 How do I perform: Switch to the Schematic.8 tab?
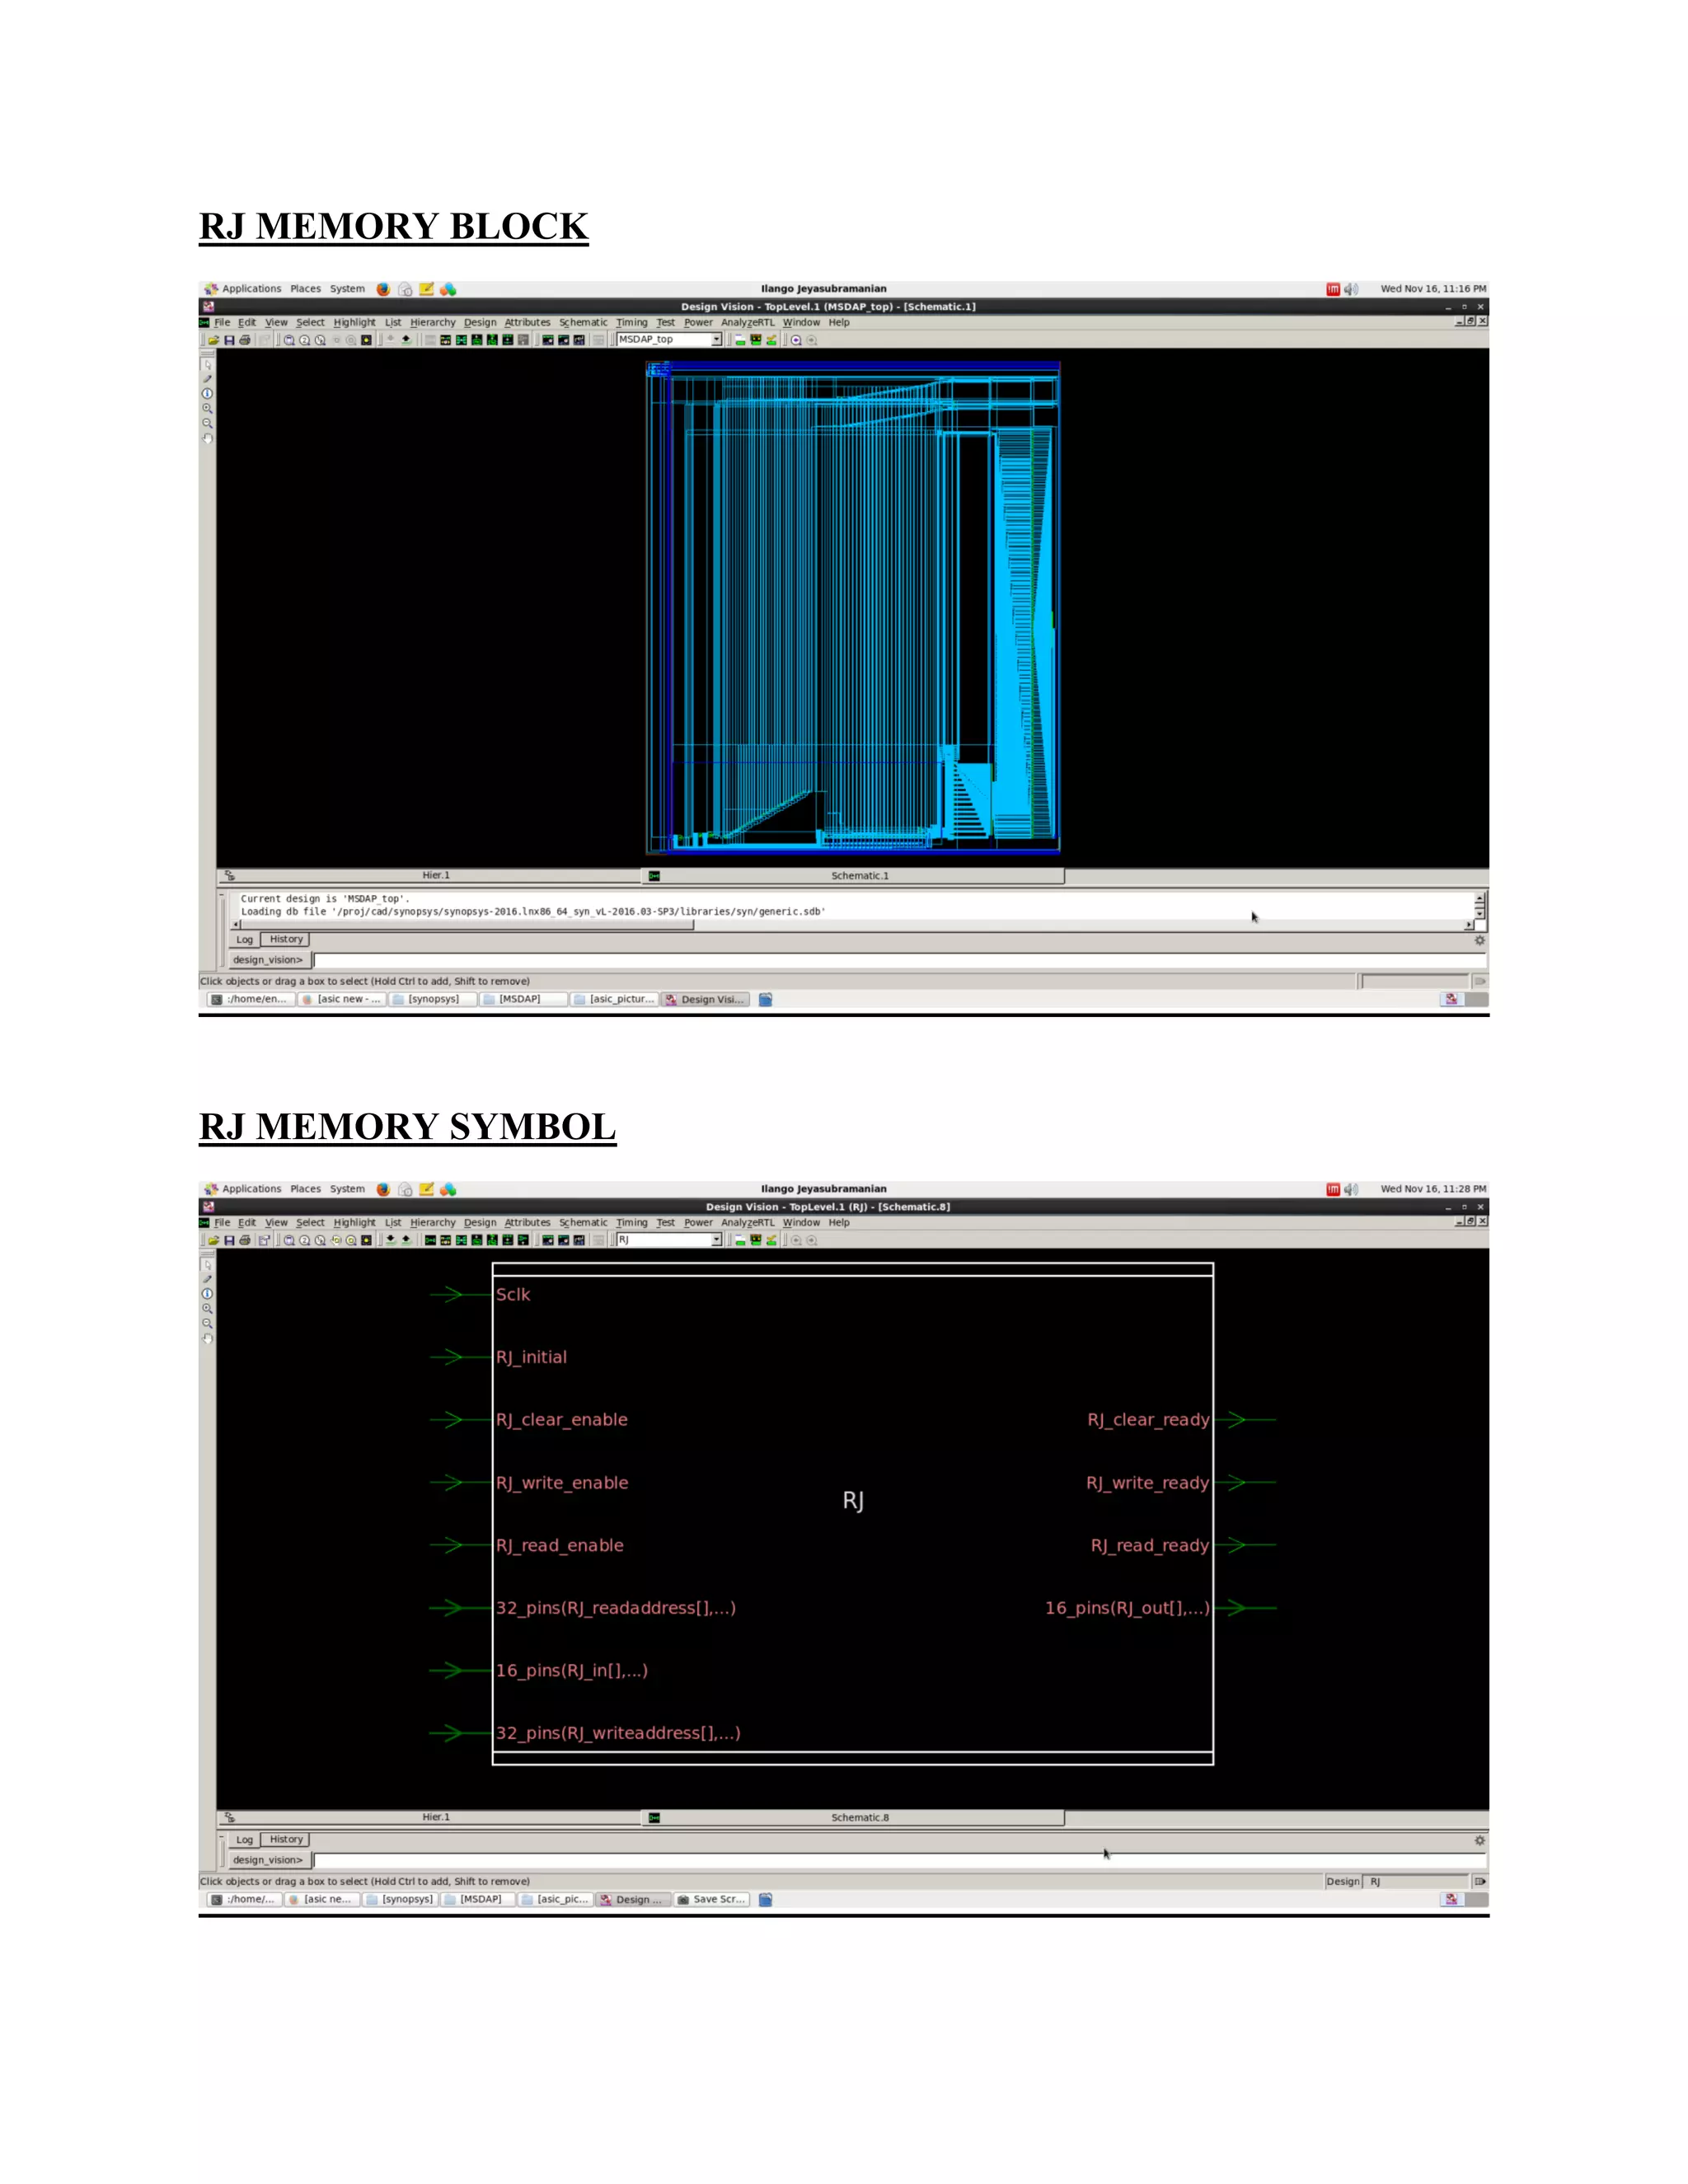pyautogui.click(x=858, y=1818)
